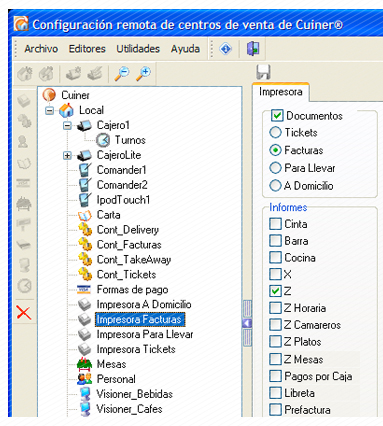
Task: Select the Facturas radio button
Action: click(x=275, y=150)
